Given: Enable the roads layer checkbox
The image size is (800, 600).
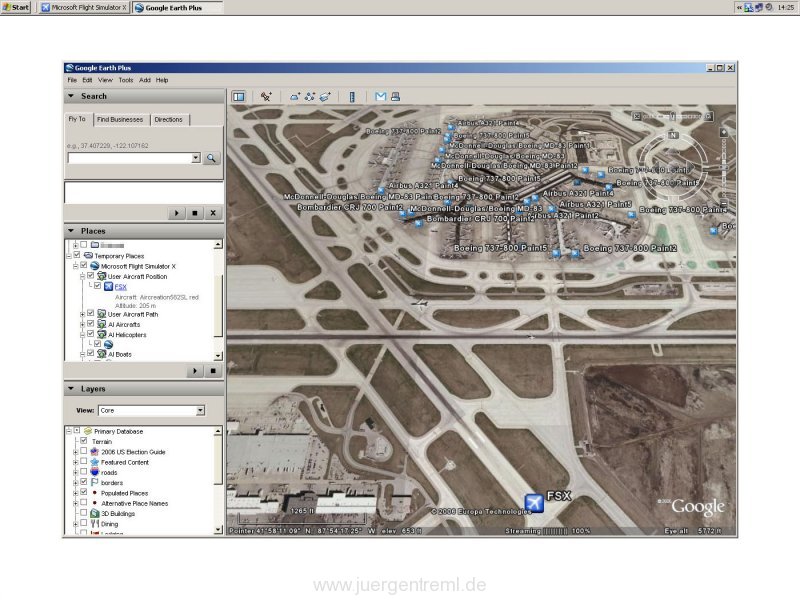Looking at the screenshot, I should click(84, 472).
